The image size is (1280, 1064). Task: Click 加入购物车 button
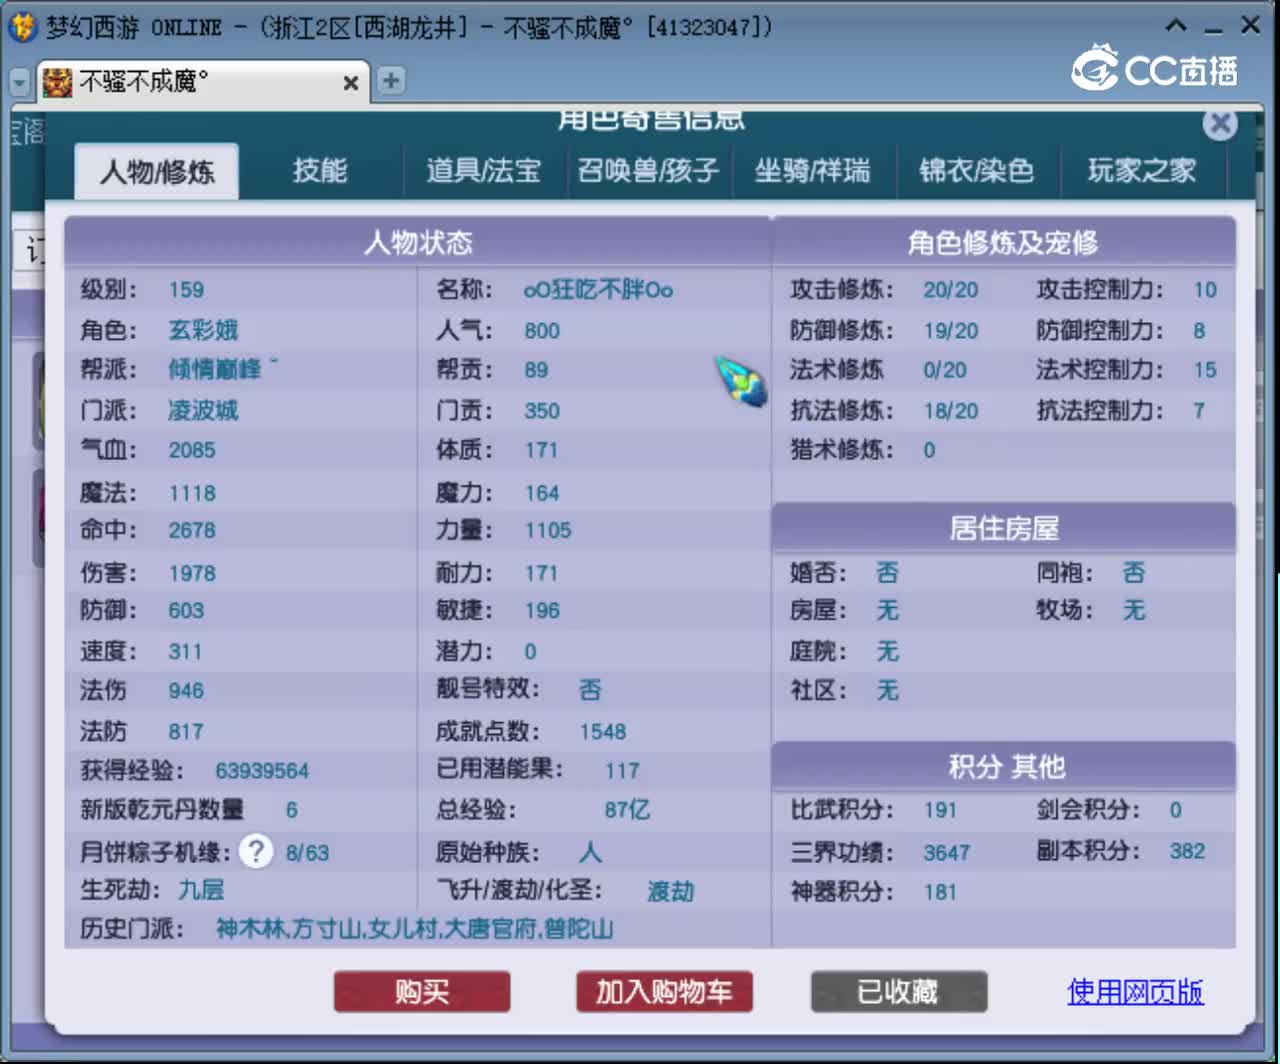coord(664,992)
